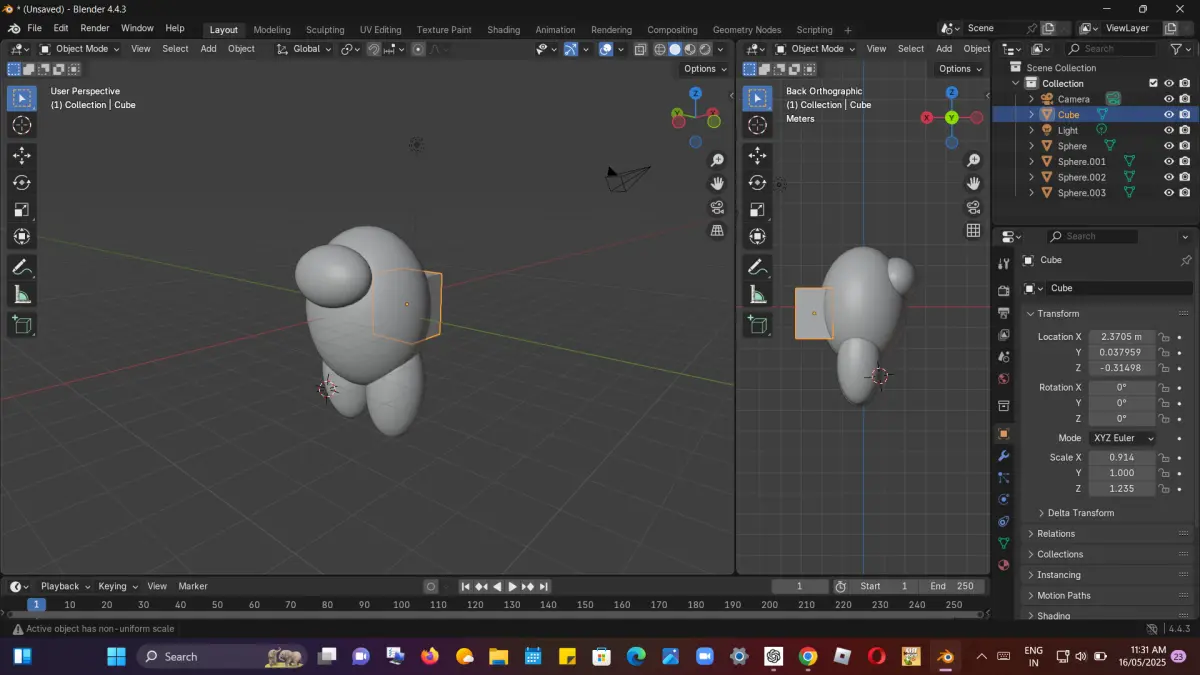Screen dimensions: 1200x675
Task: Switch to rendered viewport shading in left viewport
Action: [x=706, y=48]
